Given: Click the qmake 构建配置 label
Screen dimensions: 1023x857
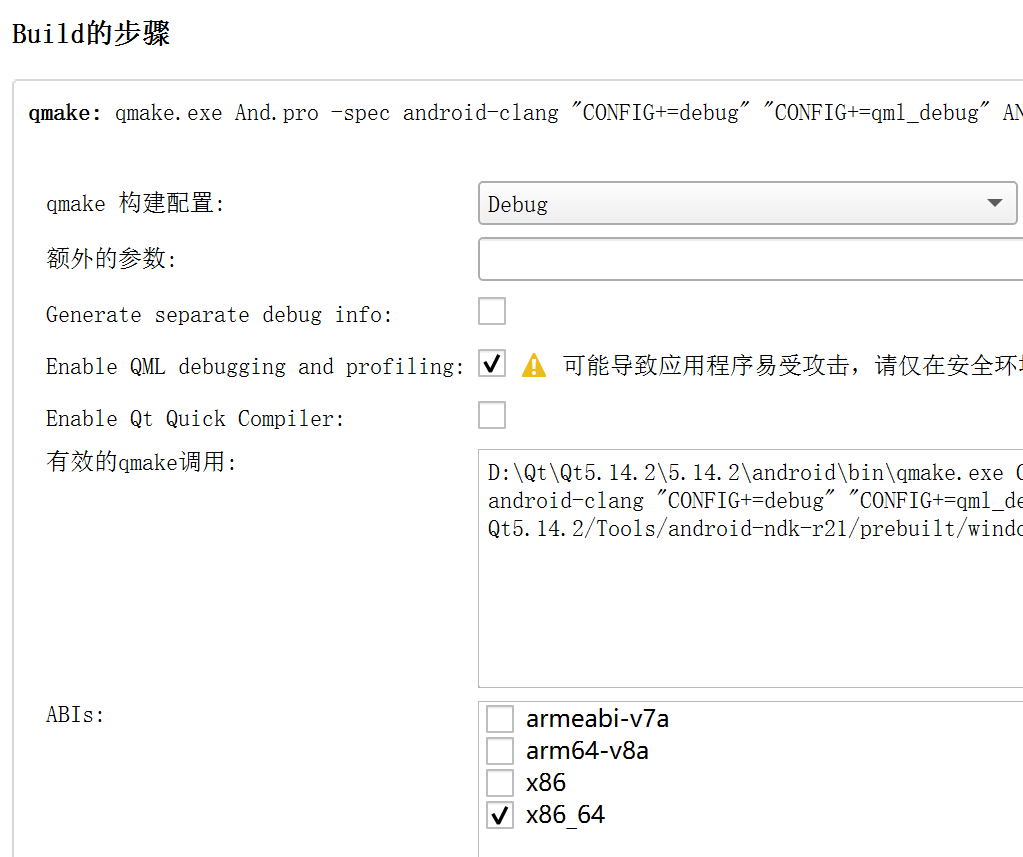Looking at the screenshot, I should pyautogui.click(x=136, y=204).
